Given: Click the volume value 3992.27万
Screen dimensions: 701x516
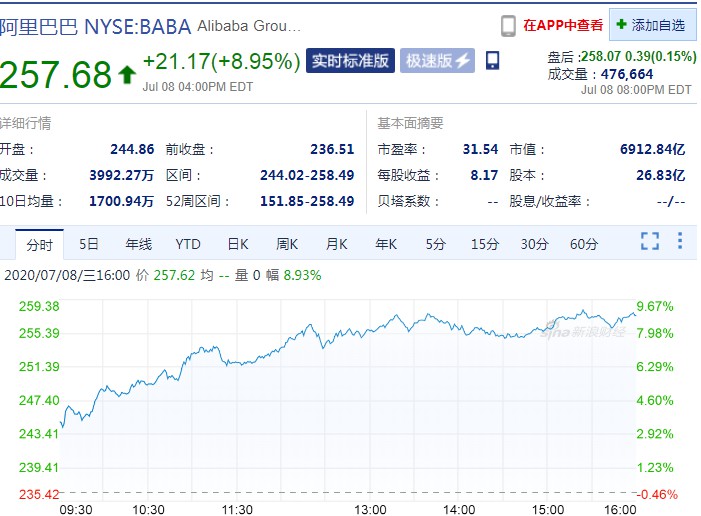Looking at the screenshot, I should 122,175.
